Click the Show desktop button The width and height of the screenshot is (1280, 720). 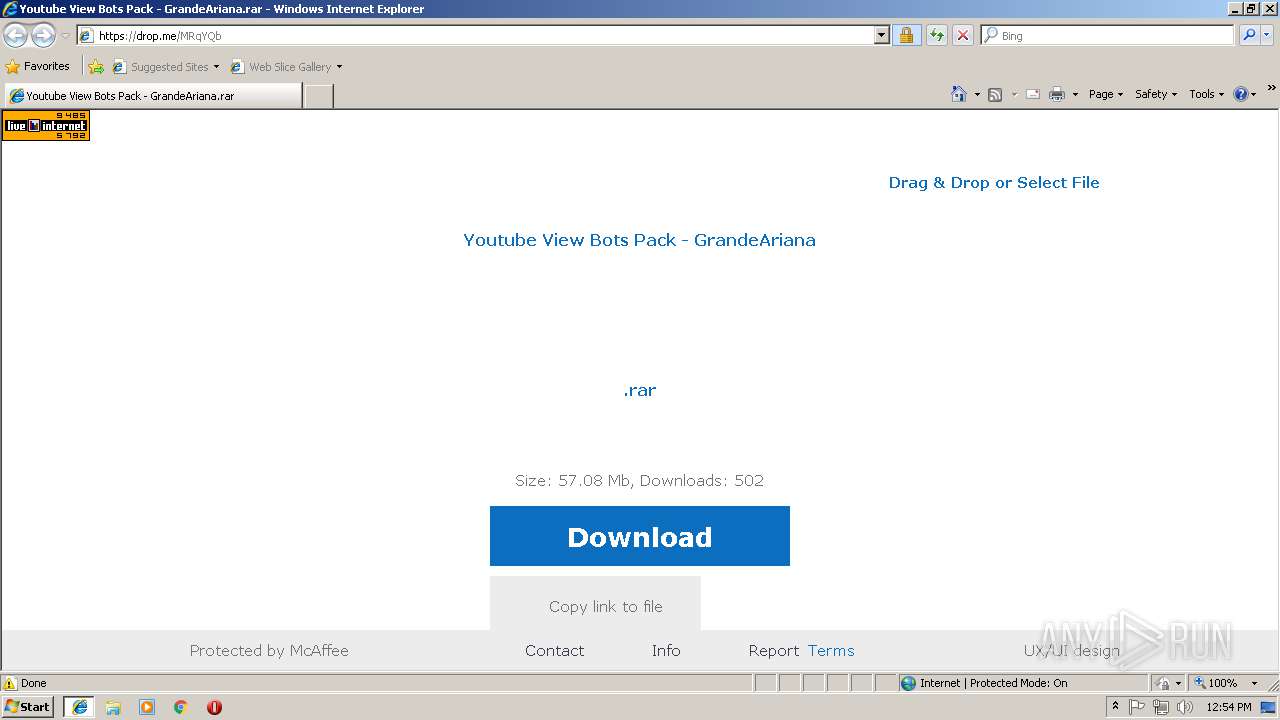click(x=1269, y=707)
